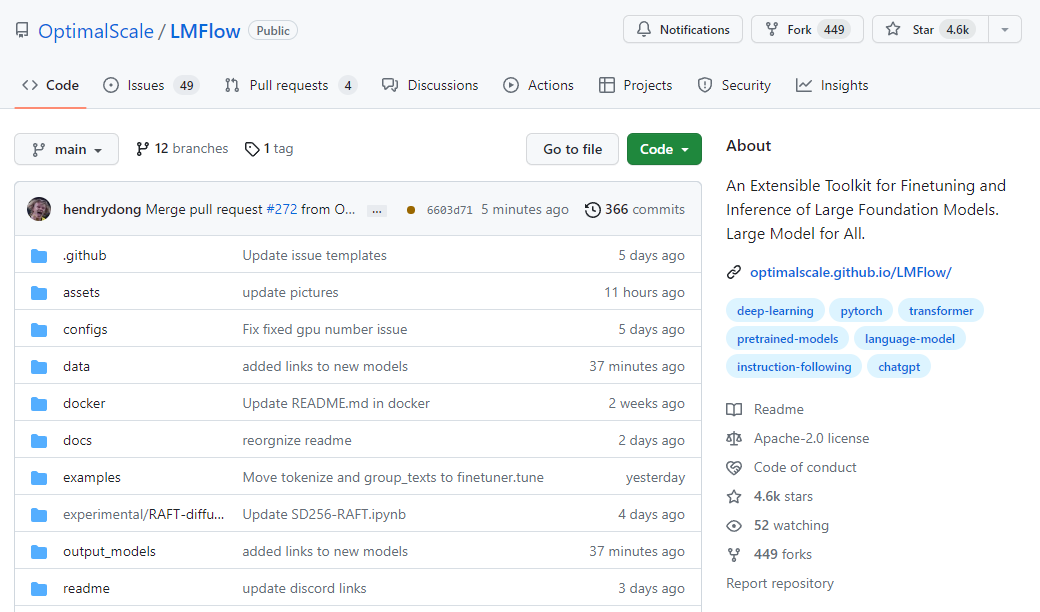Click the orange commit status dot
This screenshot has width=1040, height=612.
411,210
